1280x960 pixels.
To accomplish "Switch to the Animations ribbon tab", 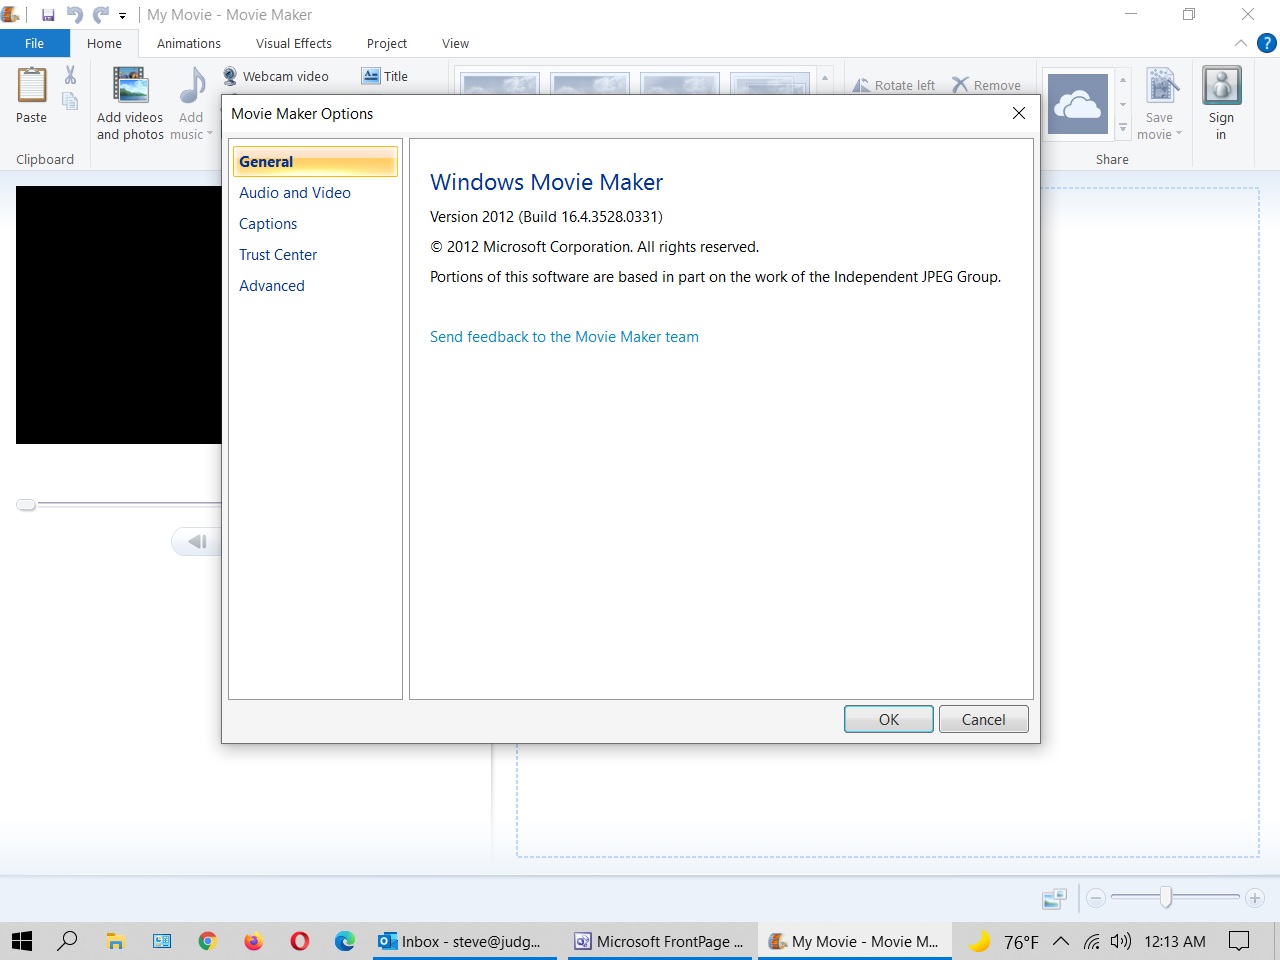I will pyautogui.click(x=188, y=43).
